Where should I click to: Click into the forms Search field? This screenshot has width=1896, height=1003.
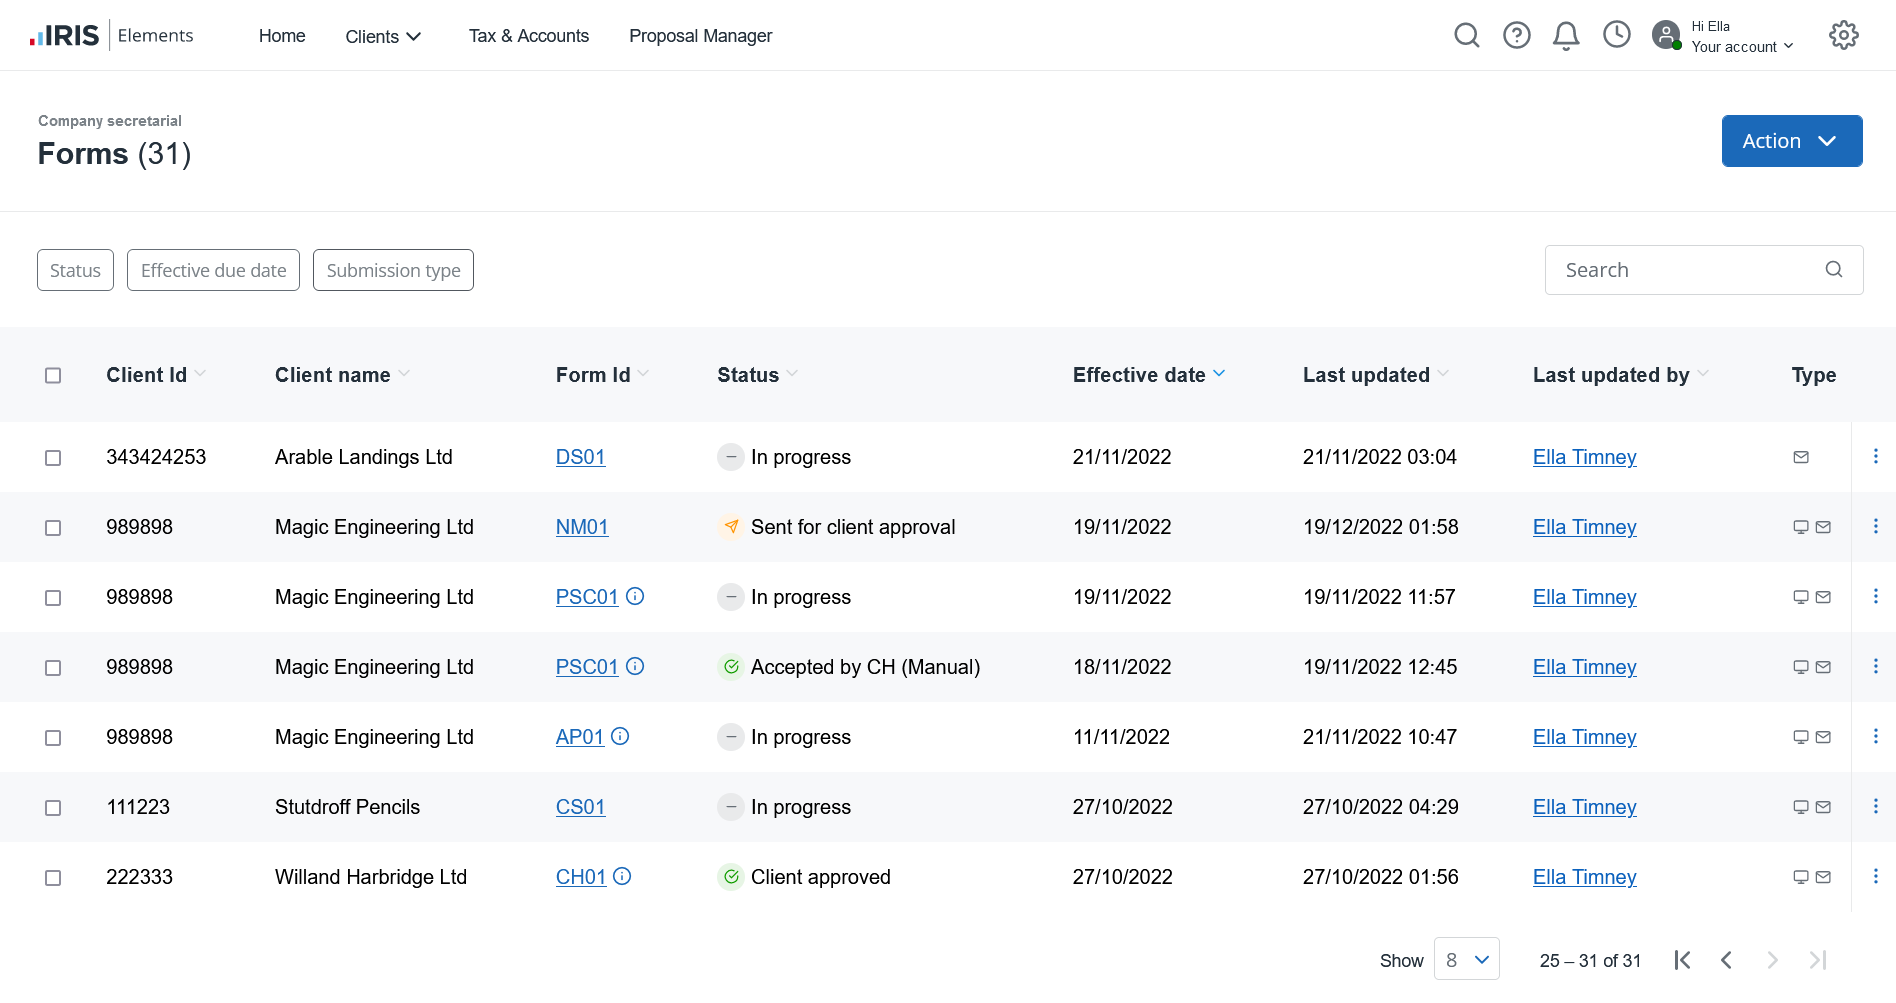coord(1690,270)
